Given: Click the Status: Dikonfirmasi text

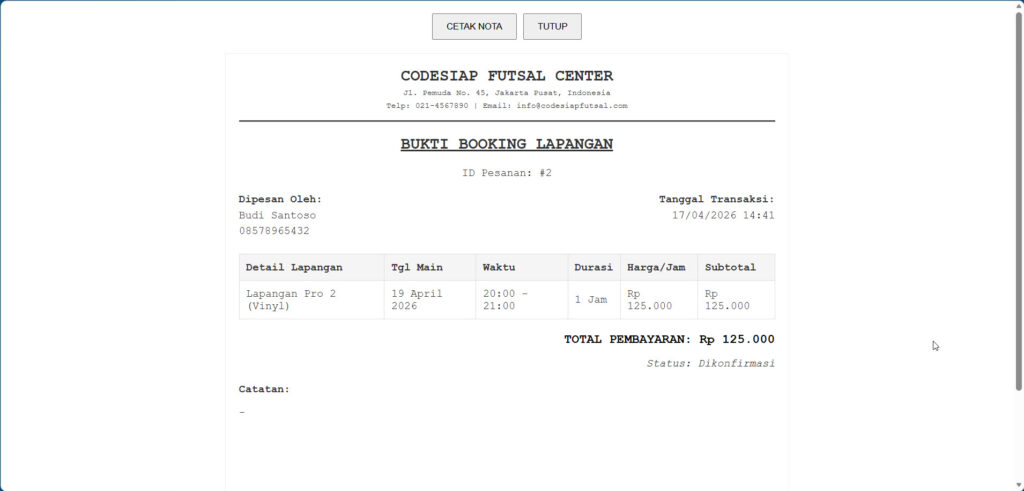Looking at the screenshot, I should [x=710, y=363].
